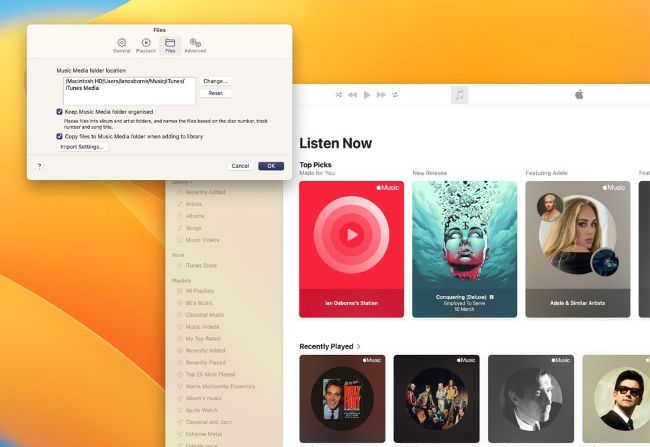Viewport: 650px width, 447px height.
Task: Toggle repeat mode
Action: tap(395, 95)
